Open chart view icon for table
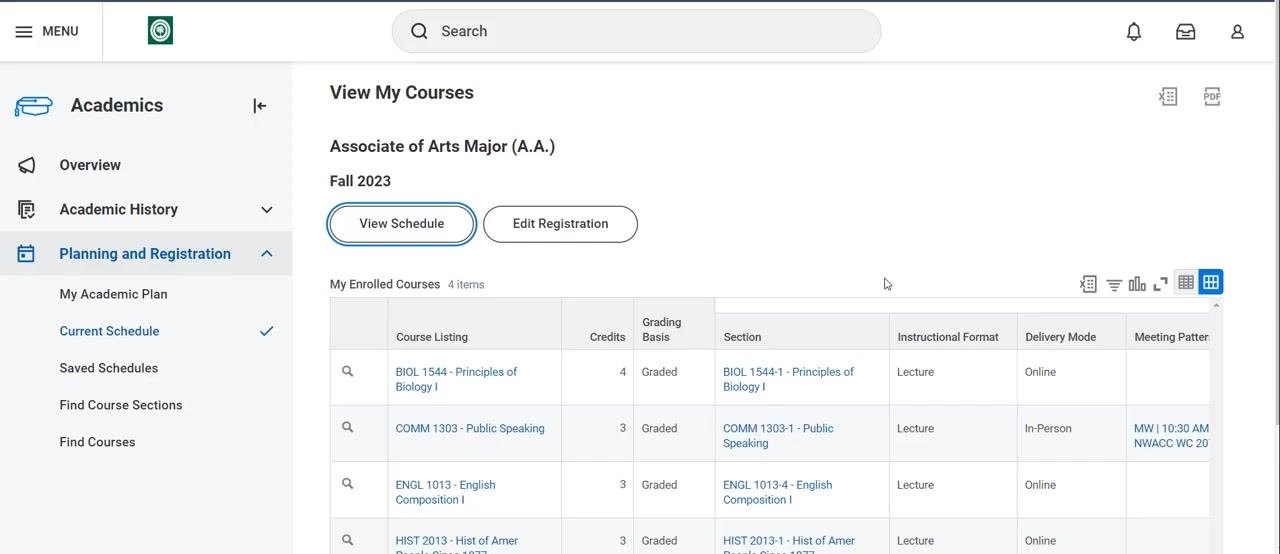The width and height of the screenshot is (1280, 554). click(1137, 284)
